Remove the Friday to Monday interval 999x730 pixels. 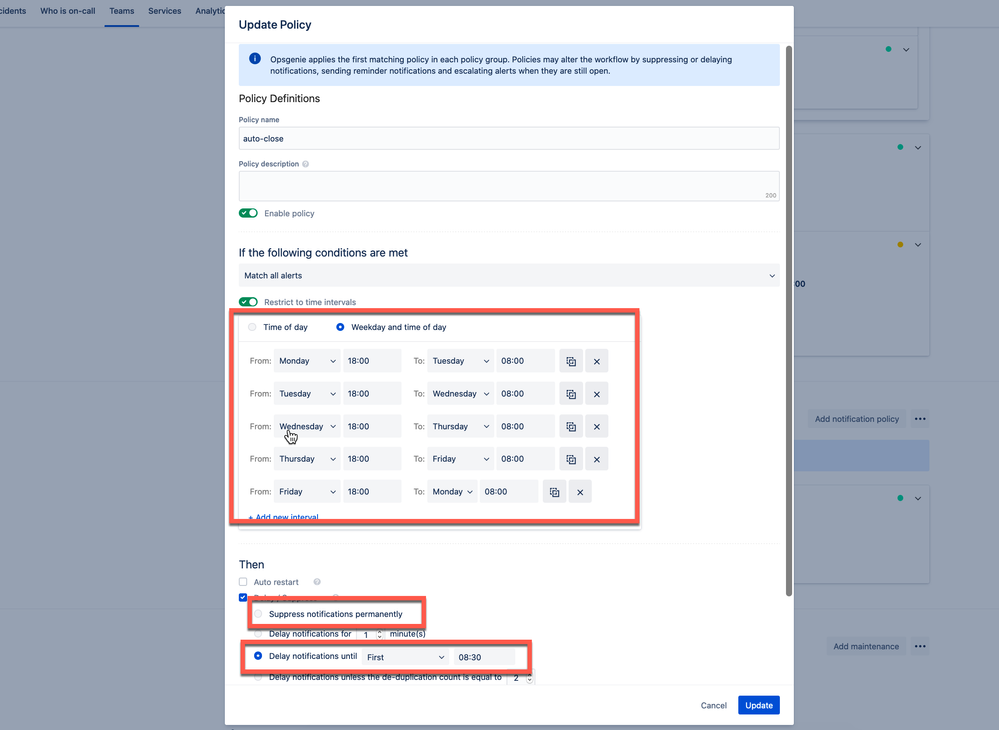(x=580, y=492)
